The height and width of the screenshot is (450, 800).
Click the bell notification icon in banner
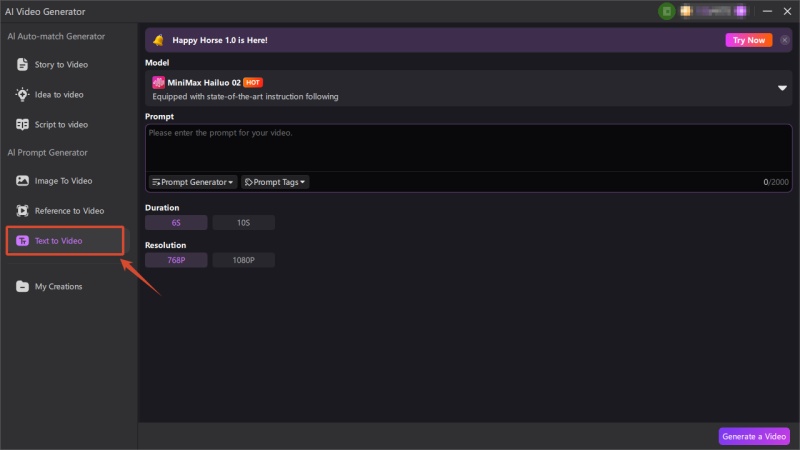pyautogui.click(x=159, y=40)
